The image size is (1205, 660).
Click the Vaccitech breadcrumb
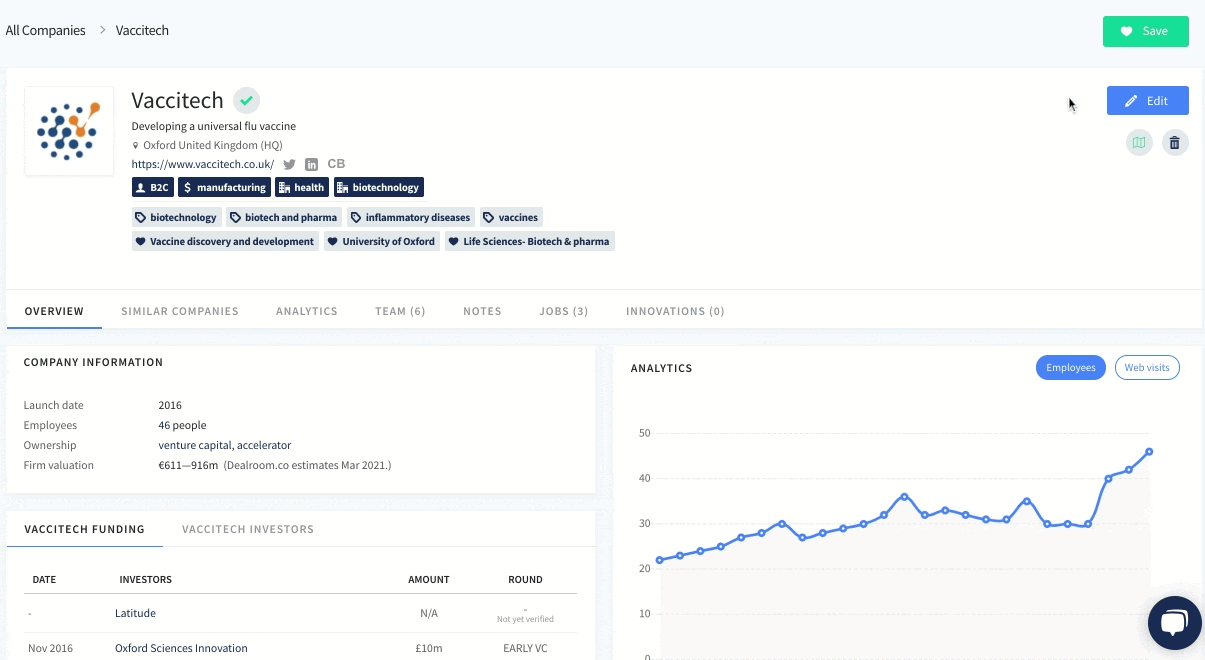[142, 31]
